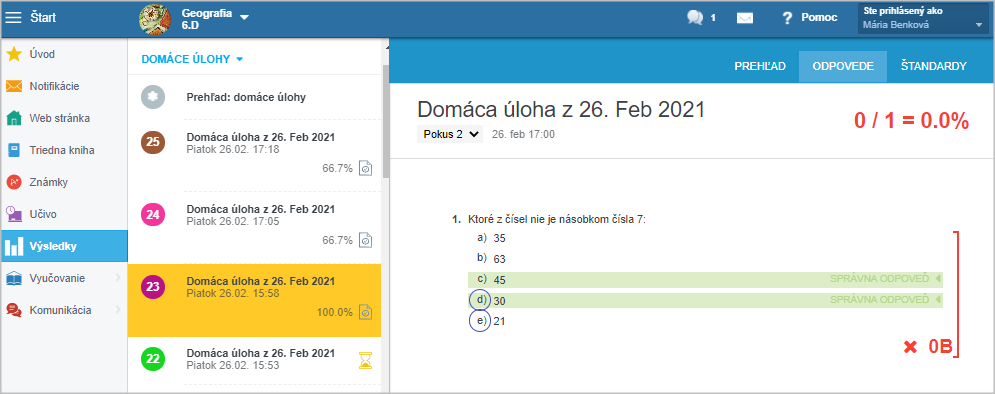Viewport: 995px width, 394px height.
Task: Open result sheet icon for homework 25
Action: click(366, 168)
